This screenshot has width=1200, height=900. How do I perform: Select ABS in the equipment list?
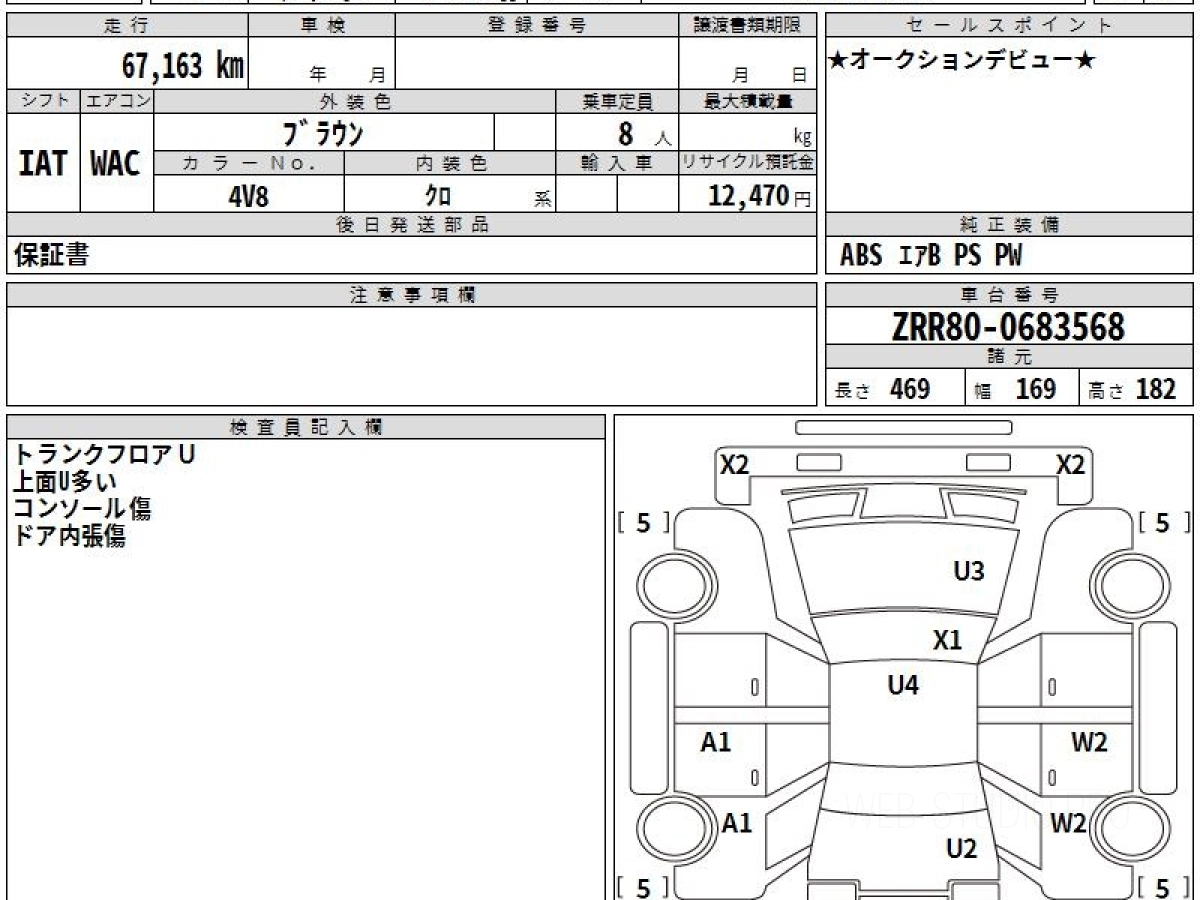tap(861, 256)
